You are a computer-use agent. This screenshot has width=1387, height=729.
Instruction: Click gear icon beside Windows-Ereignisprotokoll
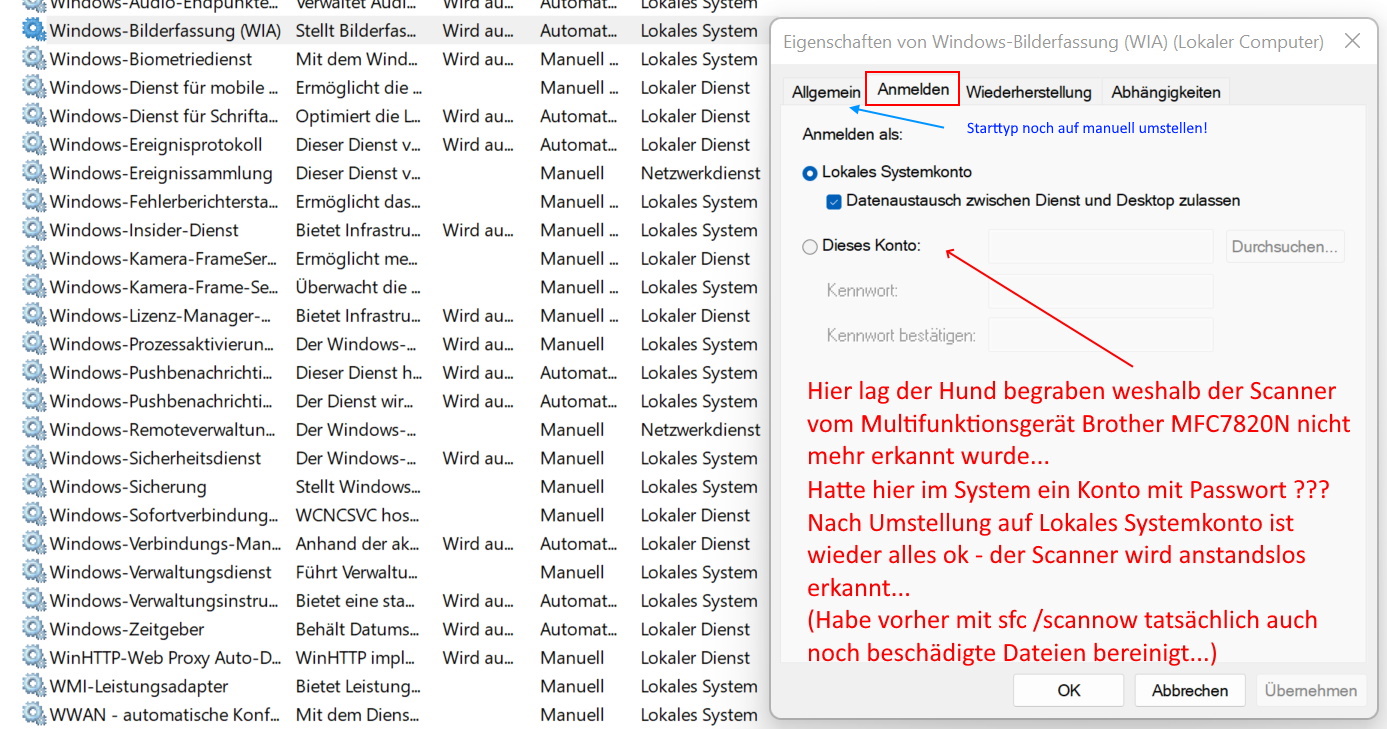pos(34,144)
